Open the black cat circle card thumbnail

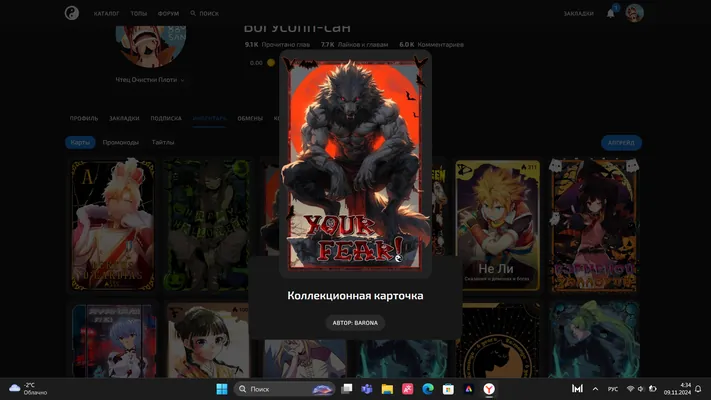(x=498, y=341)
